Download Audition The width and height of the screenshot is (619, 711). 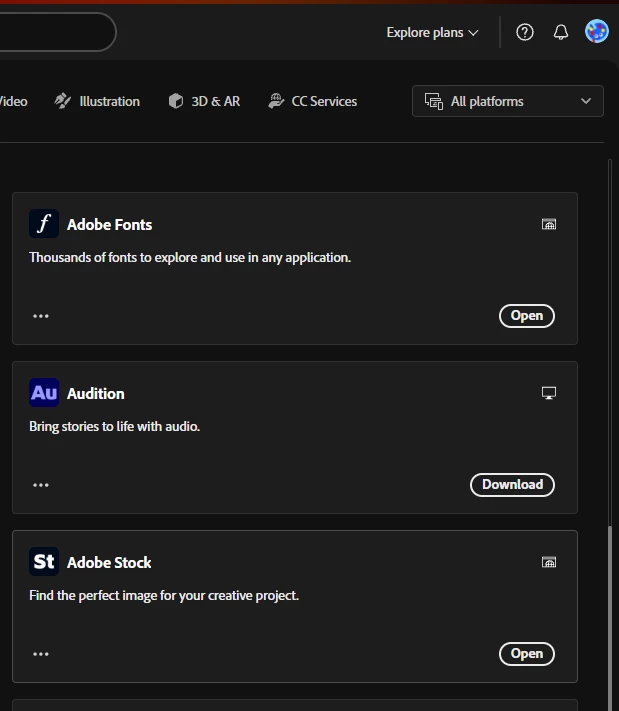coord(512,485)
